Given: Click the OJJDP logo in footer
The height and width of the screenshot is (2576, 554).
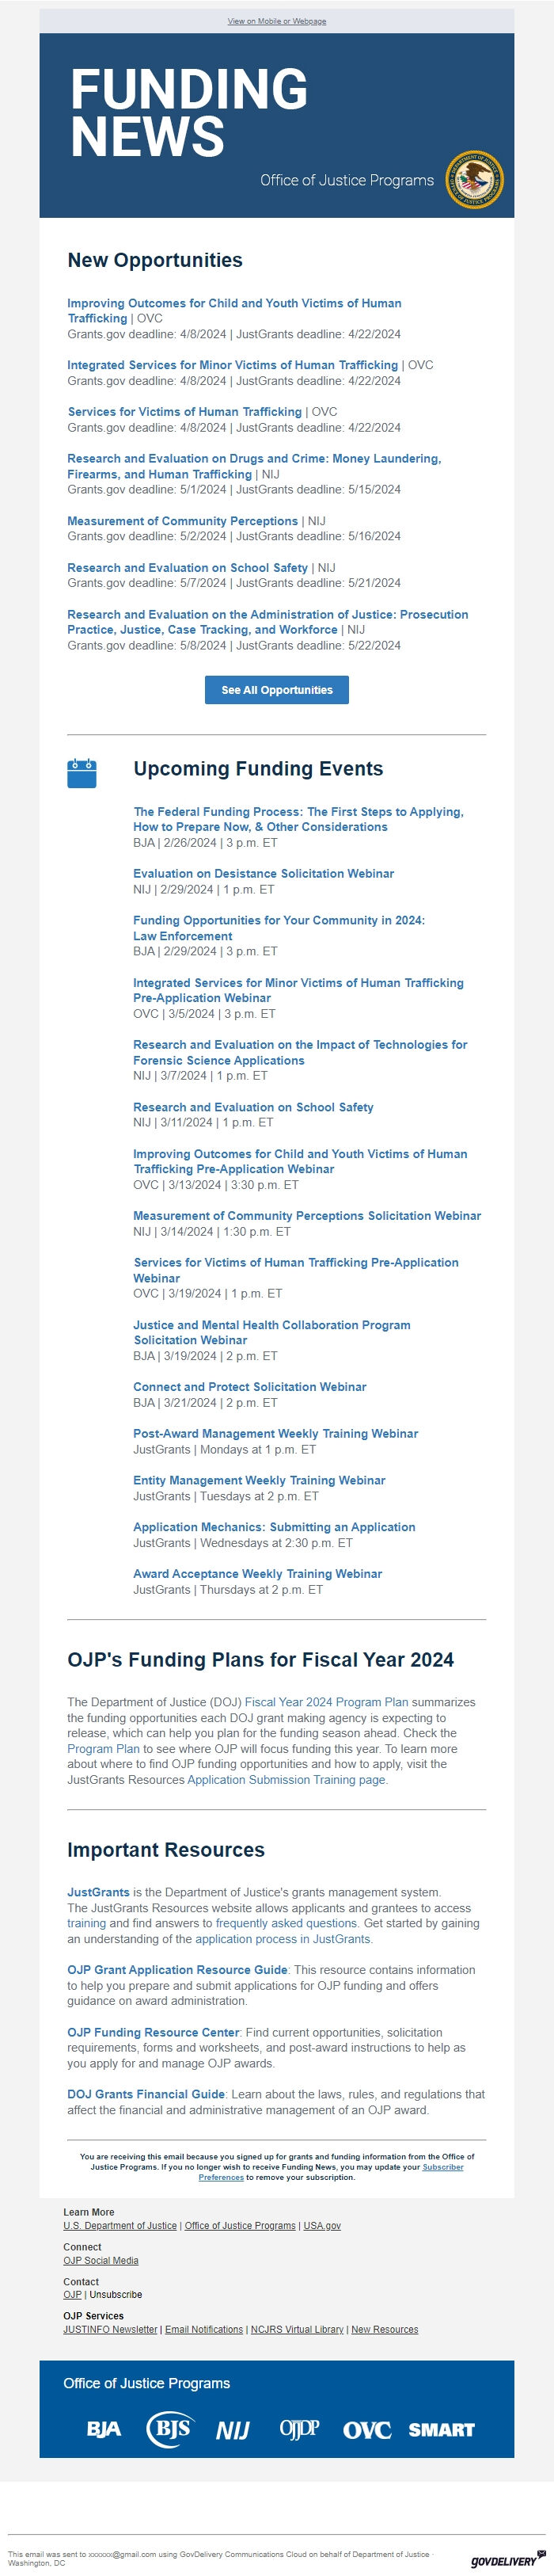Looking at the screenshot, I should coord(299,2429).
